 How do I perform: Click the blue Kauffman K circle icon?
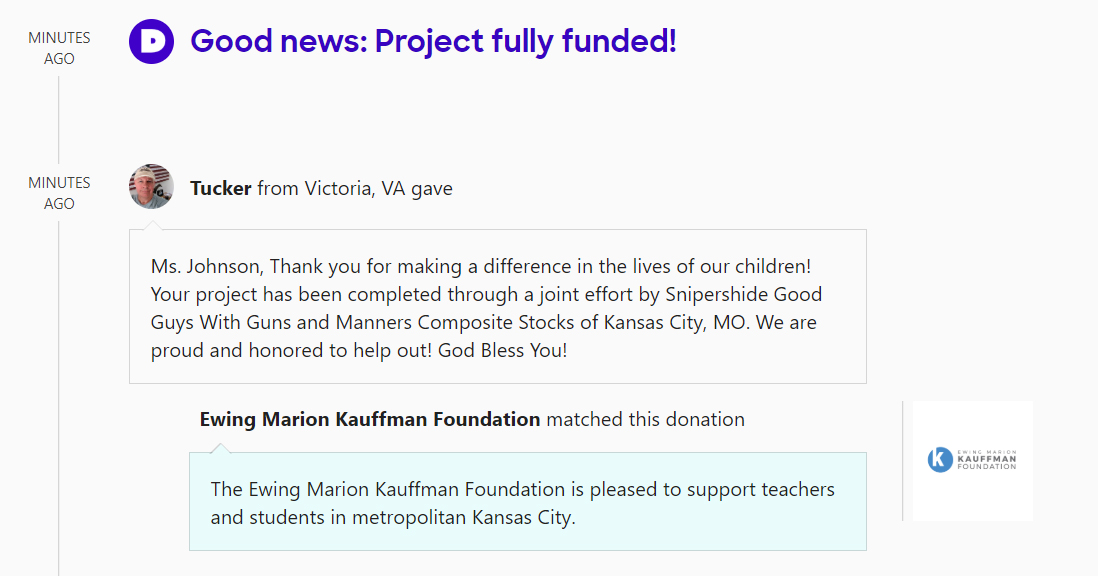click(x=940, y=459)
